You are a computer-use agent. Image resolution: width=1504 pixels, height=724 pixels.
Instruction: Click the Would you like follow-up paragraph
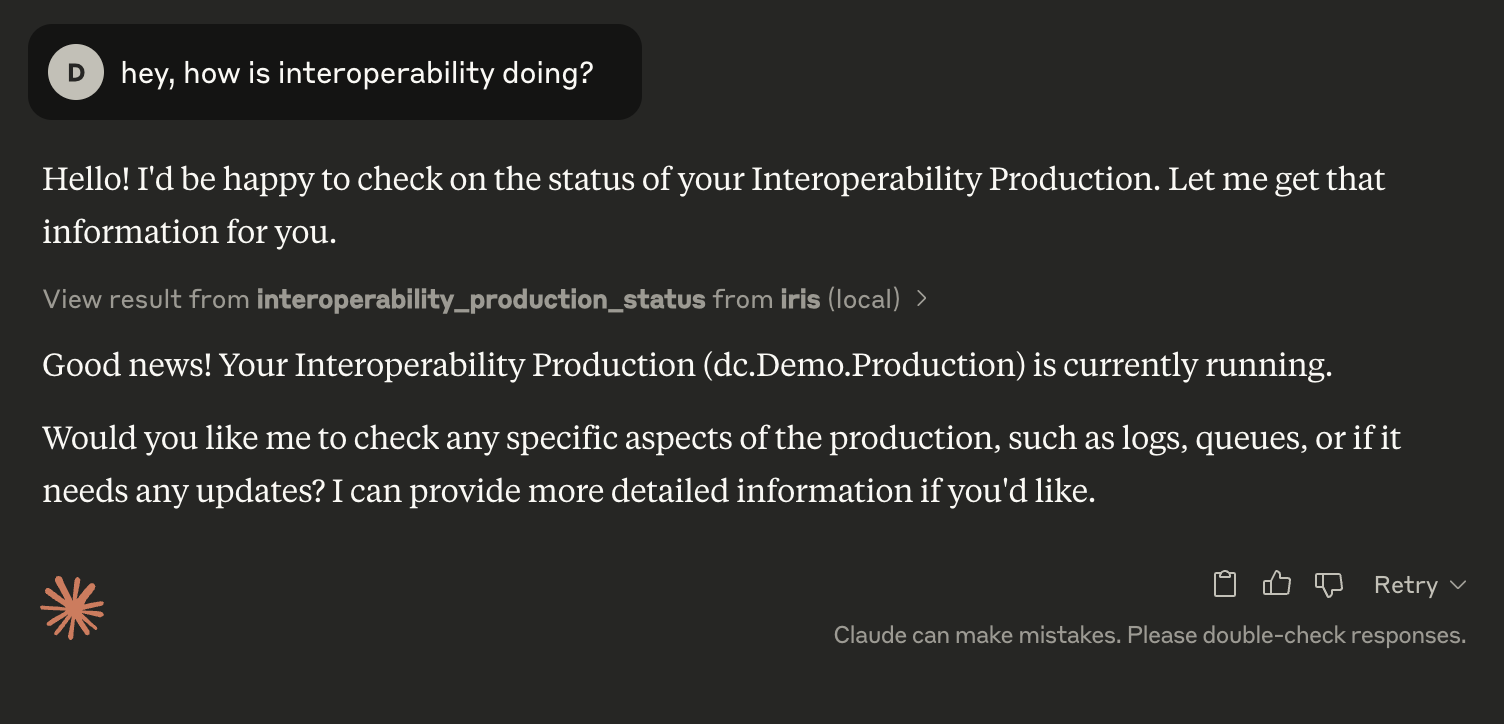tap(722, 464)
